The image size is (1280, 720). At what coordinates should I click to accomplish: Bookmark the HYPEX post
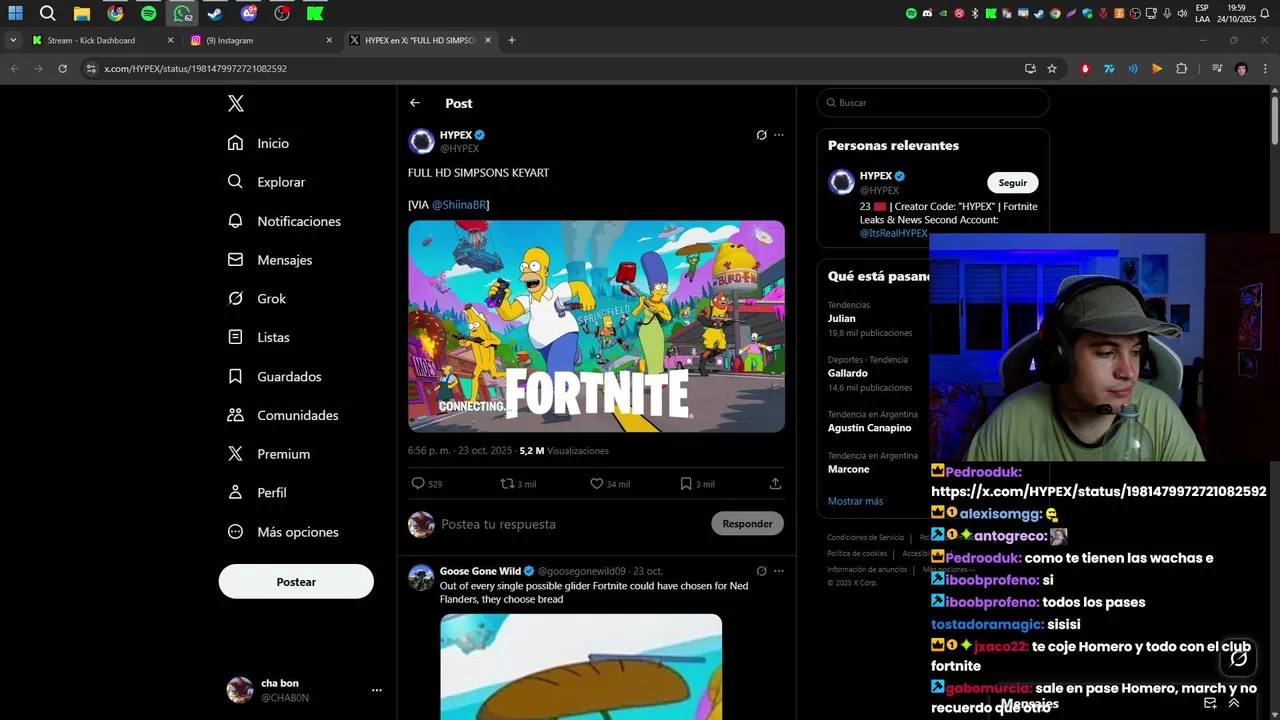[686, 484]
